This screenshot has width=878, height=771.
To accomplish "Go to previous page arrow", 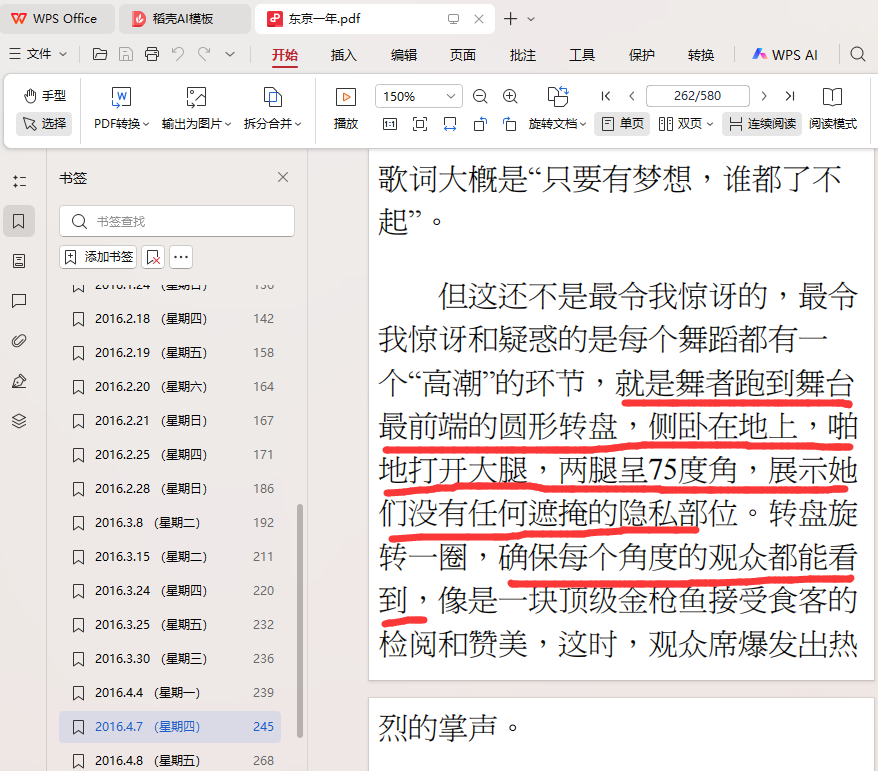I will click(x=632, y=96).
